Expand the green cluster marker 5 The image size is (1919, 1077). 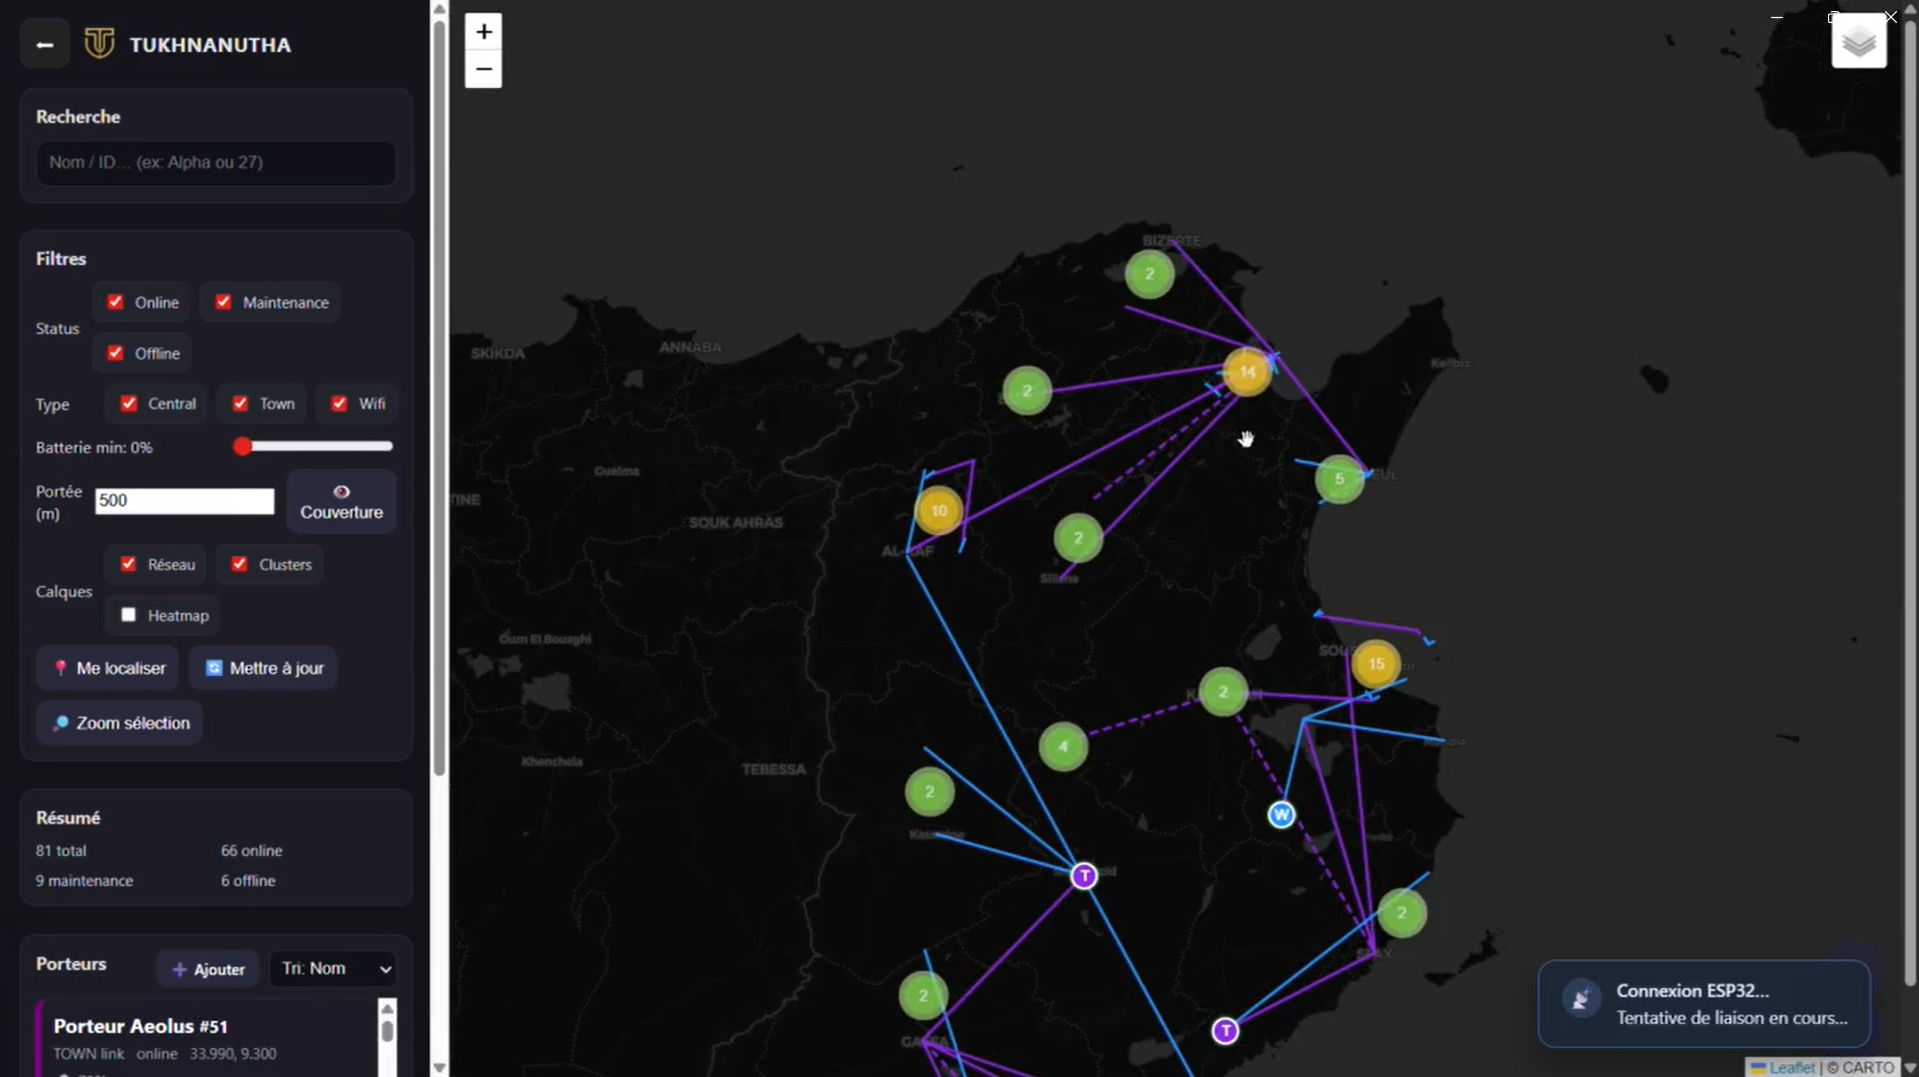coord(1339,479)
